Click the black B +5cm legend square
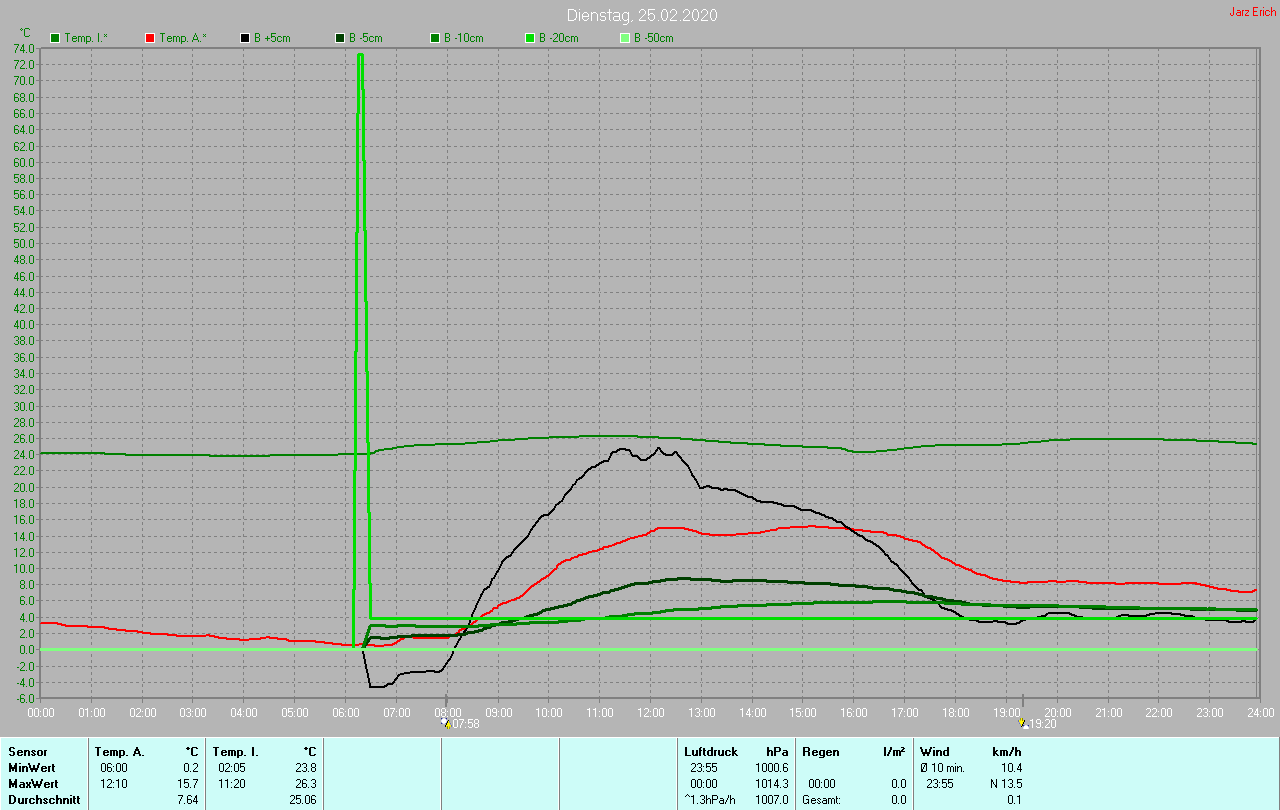1280x810 pixels. [x=245, y=38]
